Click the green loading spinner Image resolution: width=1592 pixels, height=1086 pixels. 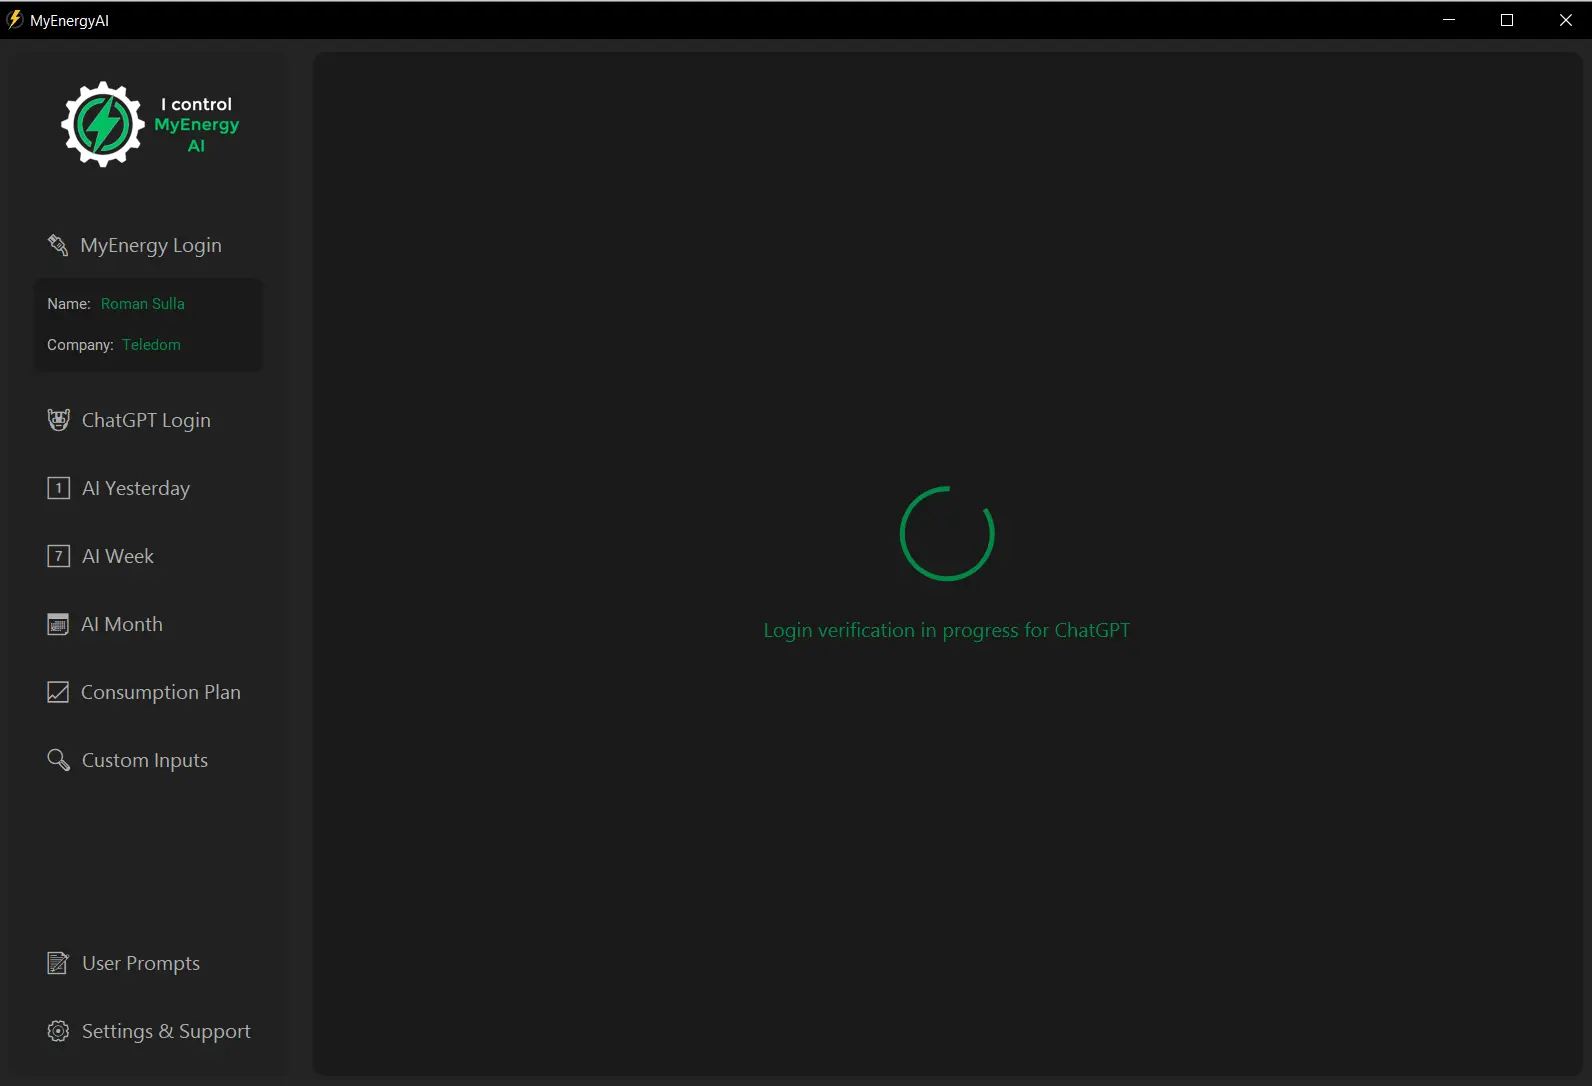pos(947,534)
